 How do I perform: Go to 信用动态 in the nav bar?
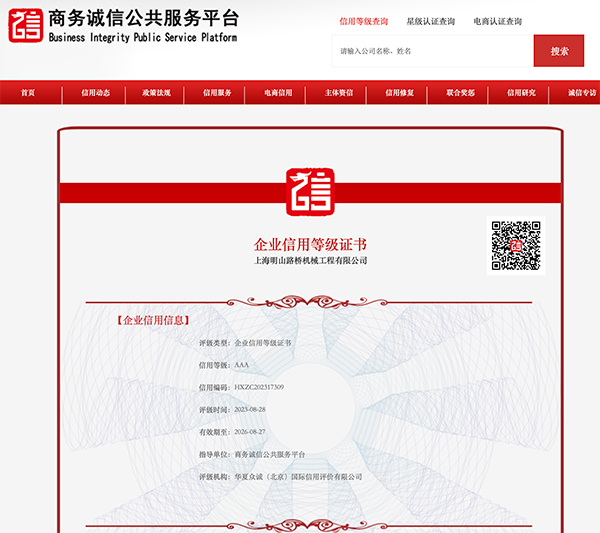click(96, 93)
